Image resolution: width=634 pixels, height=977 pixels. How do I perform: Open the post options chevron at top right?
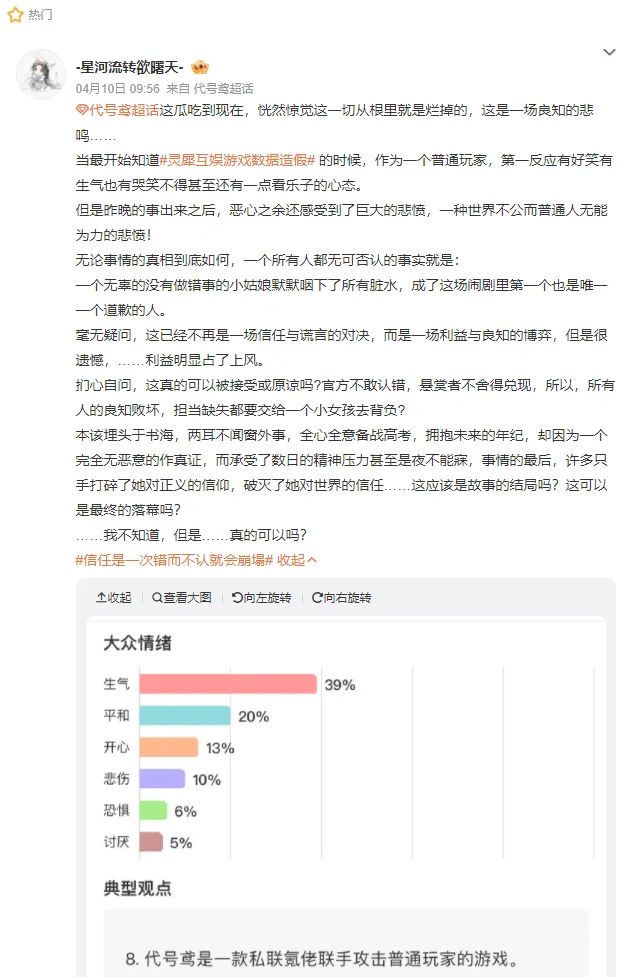[x=609, y=52]
